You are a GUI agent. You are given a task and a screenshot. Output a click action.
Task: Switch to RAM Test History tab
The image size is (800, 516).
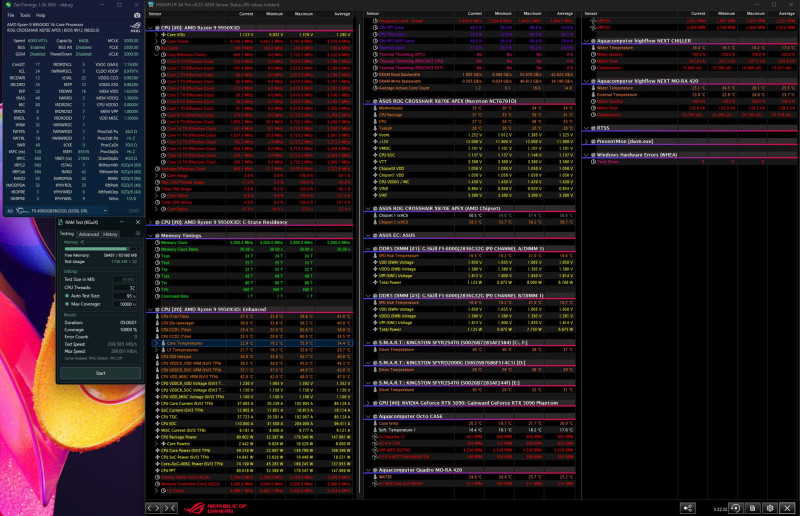110,234
